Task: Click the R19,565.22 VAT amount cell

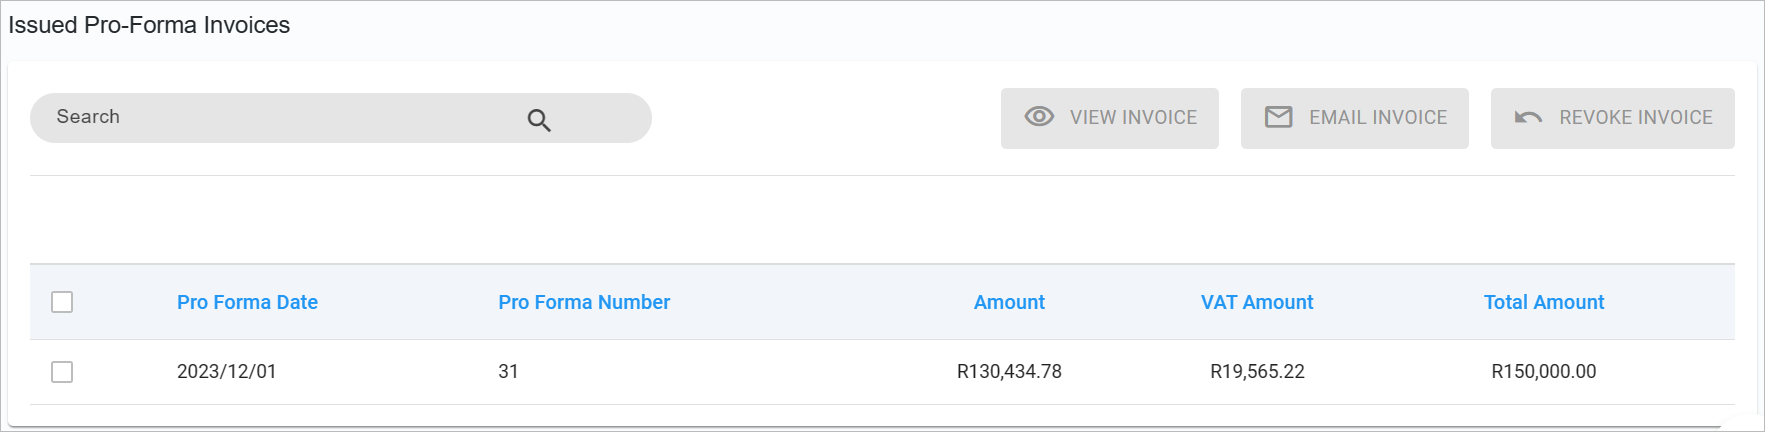Action: click(x=1257, y=372)
